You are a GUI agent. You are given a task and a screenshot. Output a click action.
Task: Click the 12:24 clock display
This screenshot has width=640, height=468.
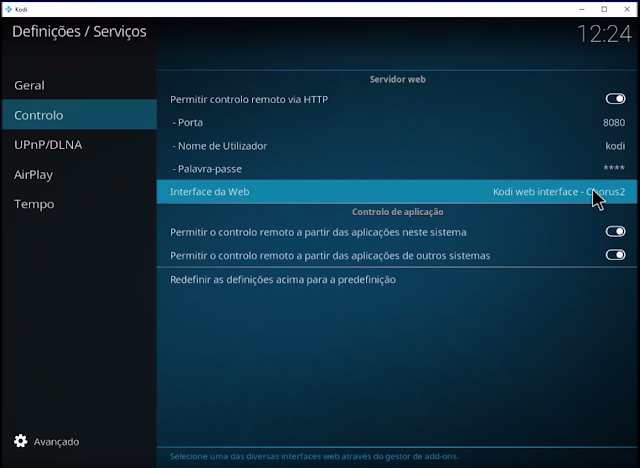point(604,33)
